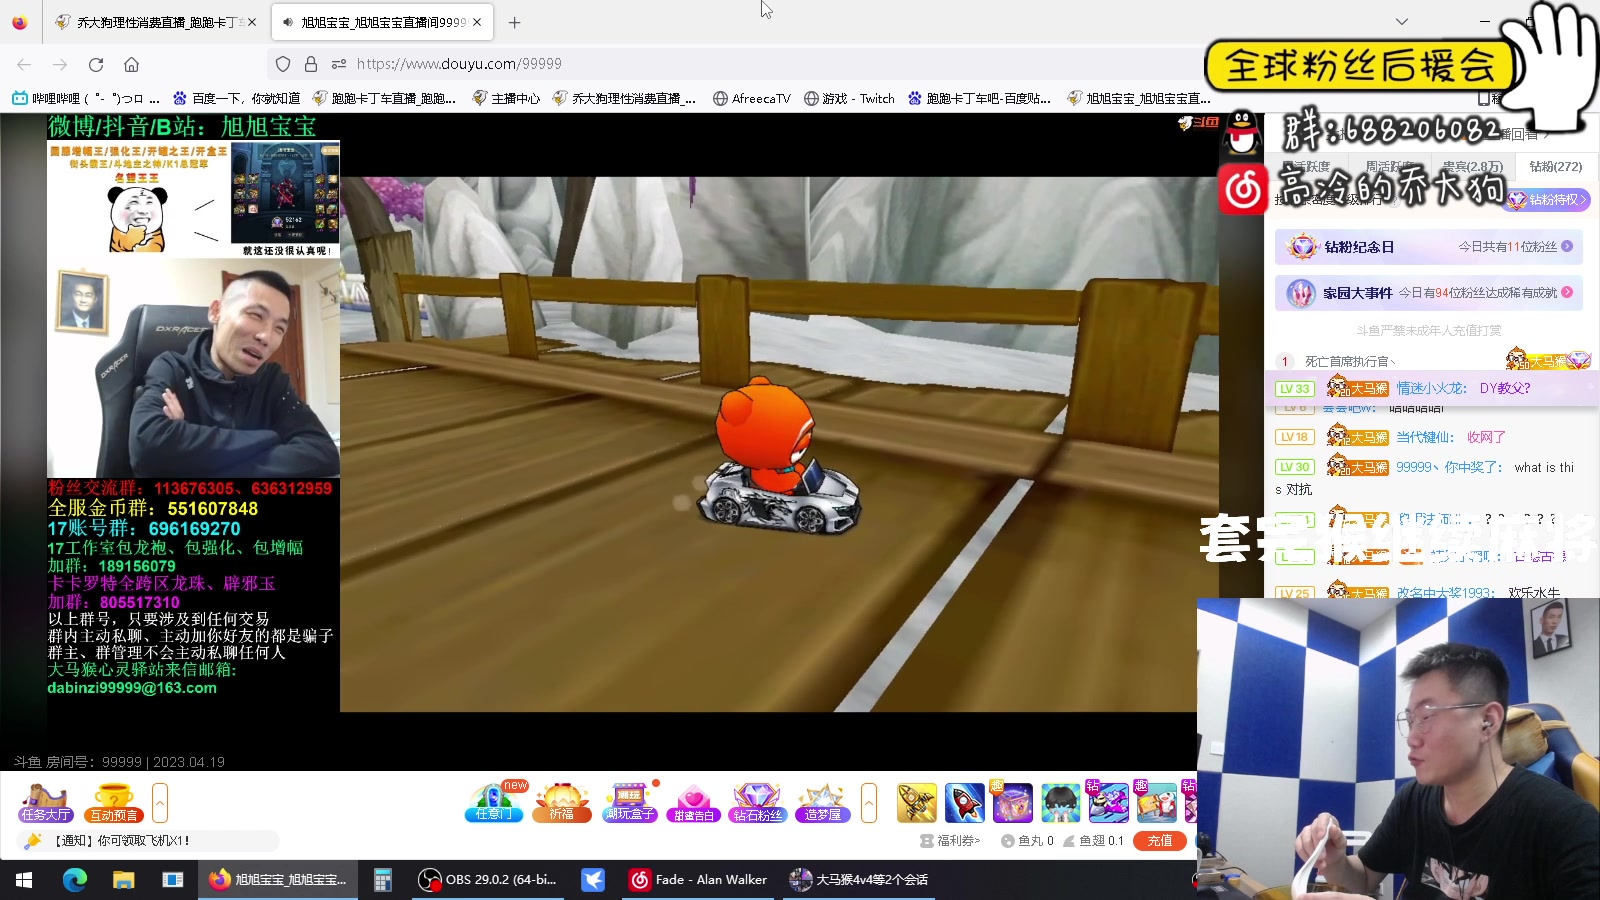Viewport: 1600px width, 900px height.
Task: Open the 潮玩盒子 icon
Action: (x=629, y=803)
